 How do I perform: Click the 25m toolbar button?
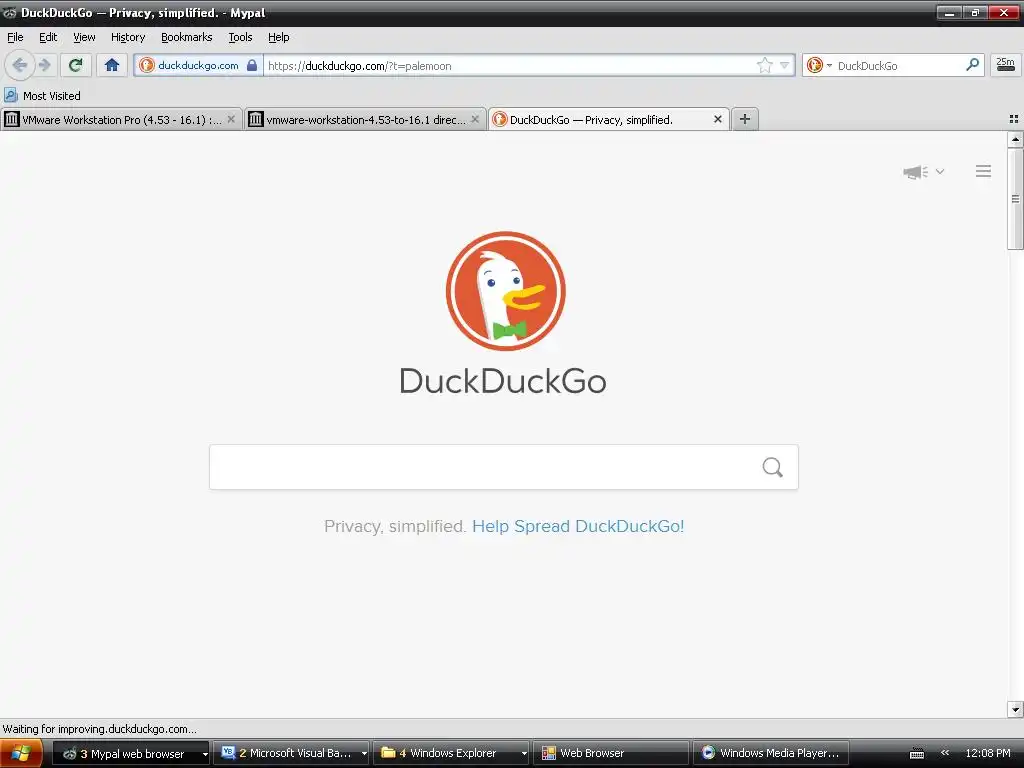point(1006,65)
